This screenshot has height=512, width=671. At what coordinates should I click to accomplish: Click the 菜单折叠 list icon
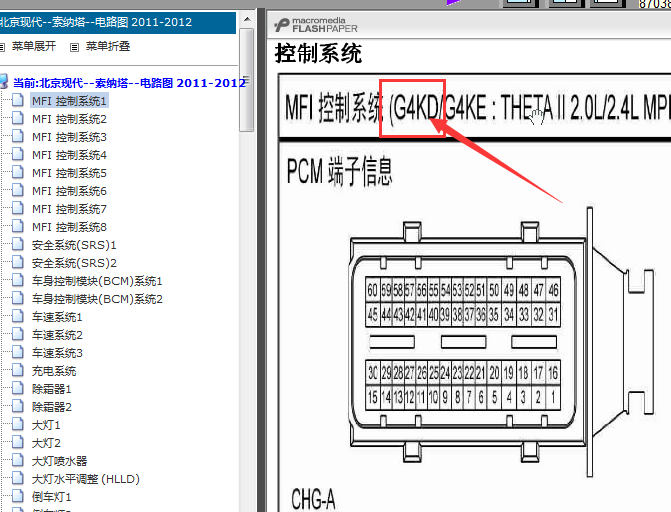(x=74, y=47)
